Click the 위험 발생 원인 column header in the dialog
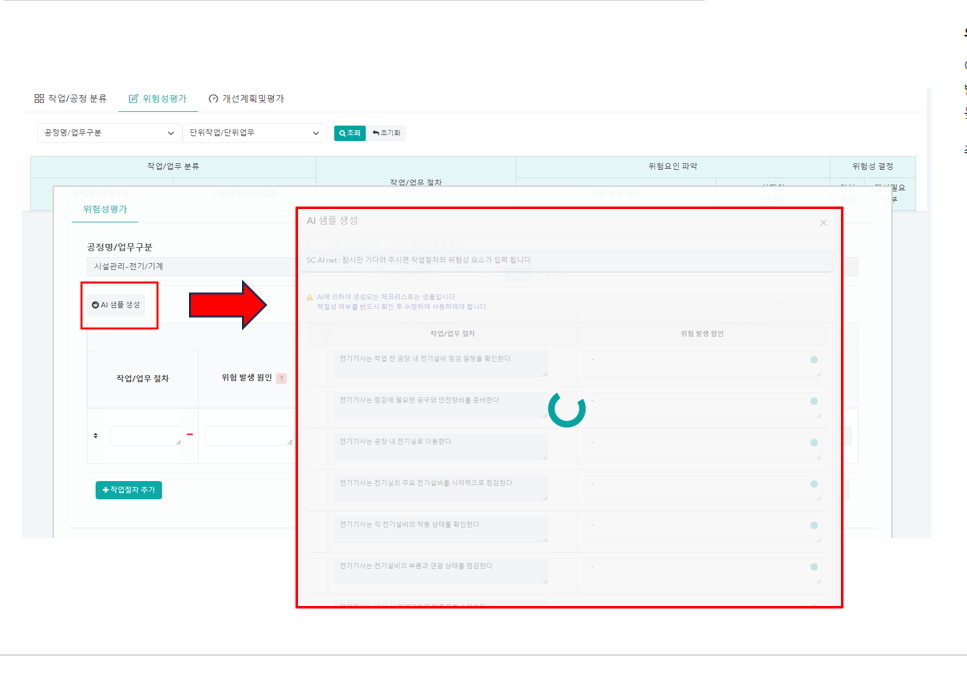Image resolution: width=967 pixels, height=683 pixels. pos(702,334)
